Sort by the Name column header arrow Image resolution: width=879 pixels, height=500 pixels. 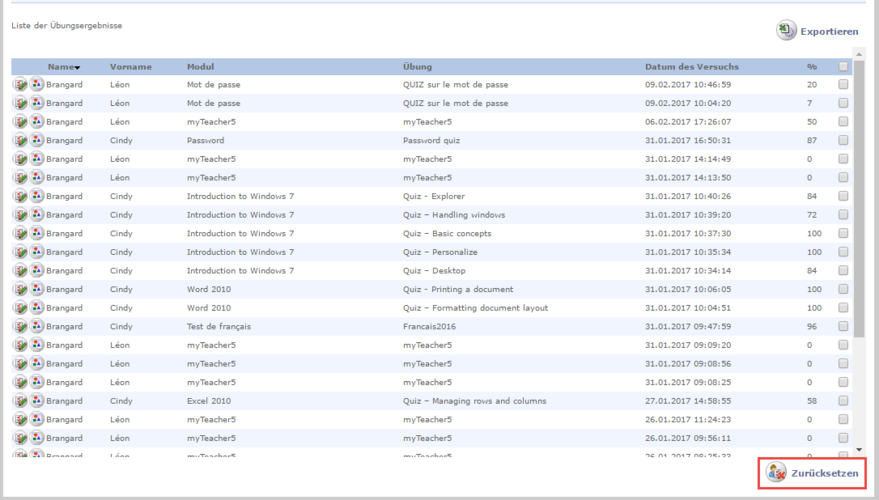[77, 67]
